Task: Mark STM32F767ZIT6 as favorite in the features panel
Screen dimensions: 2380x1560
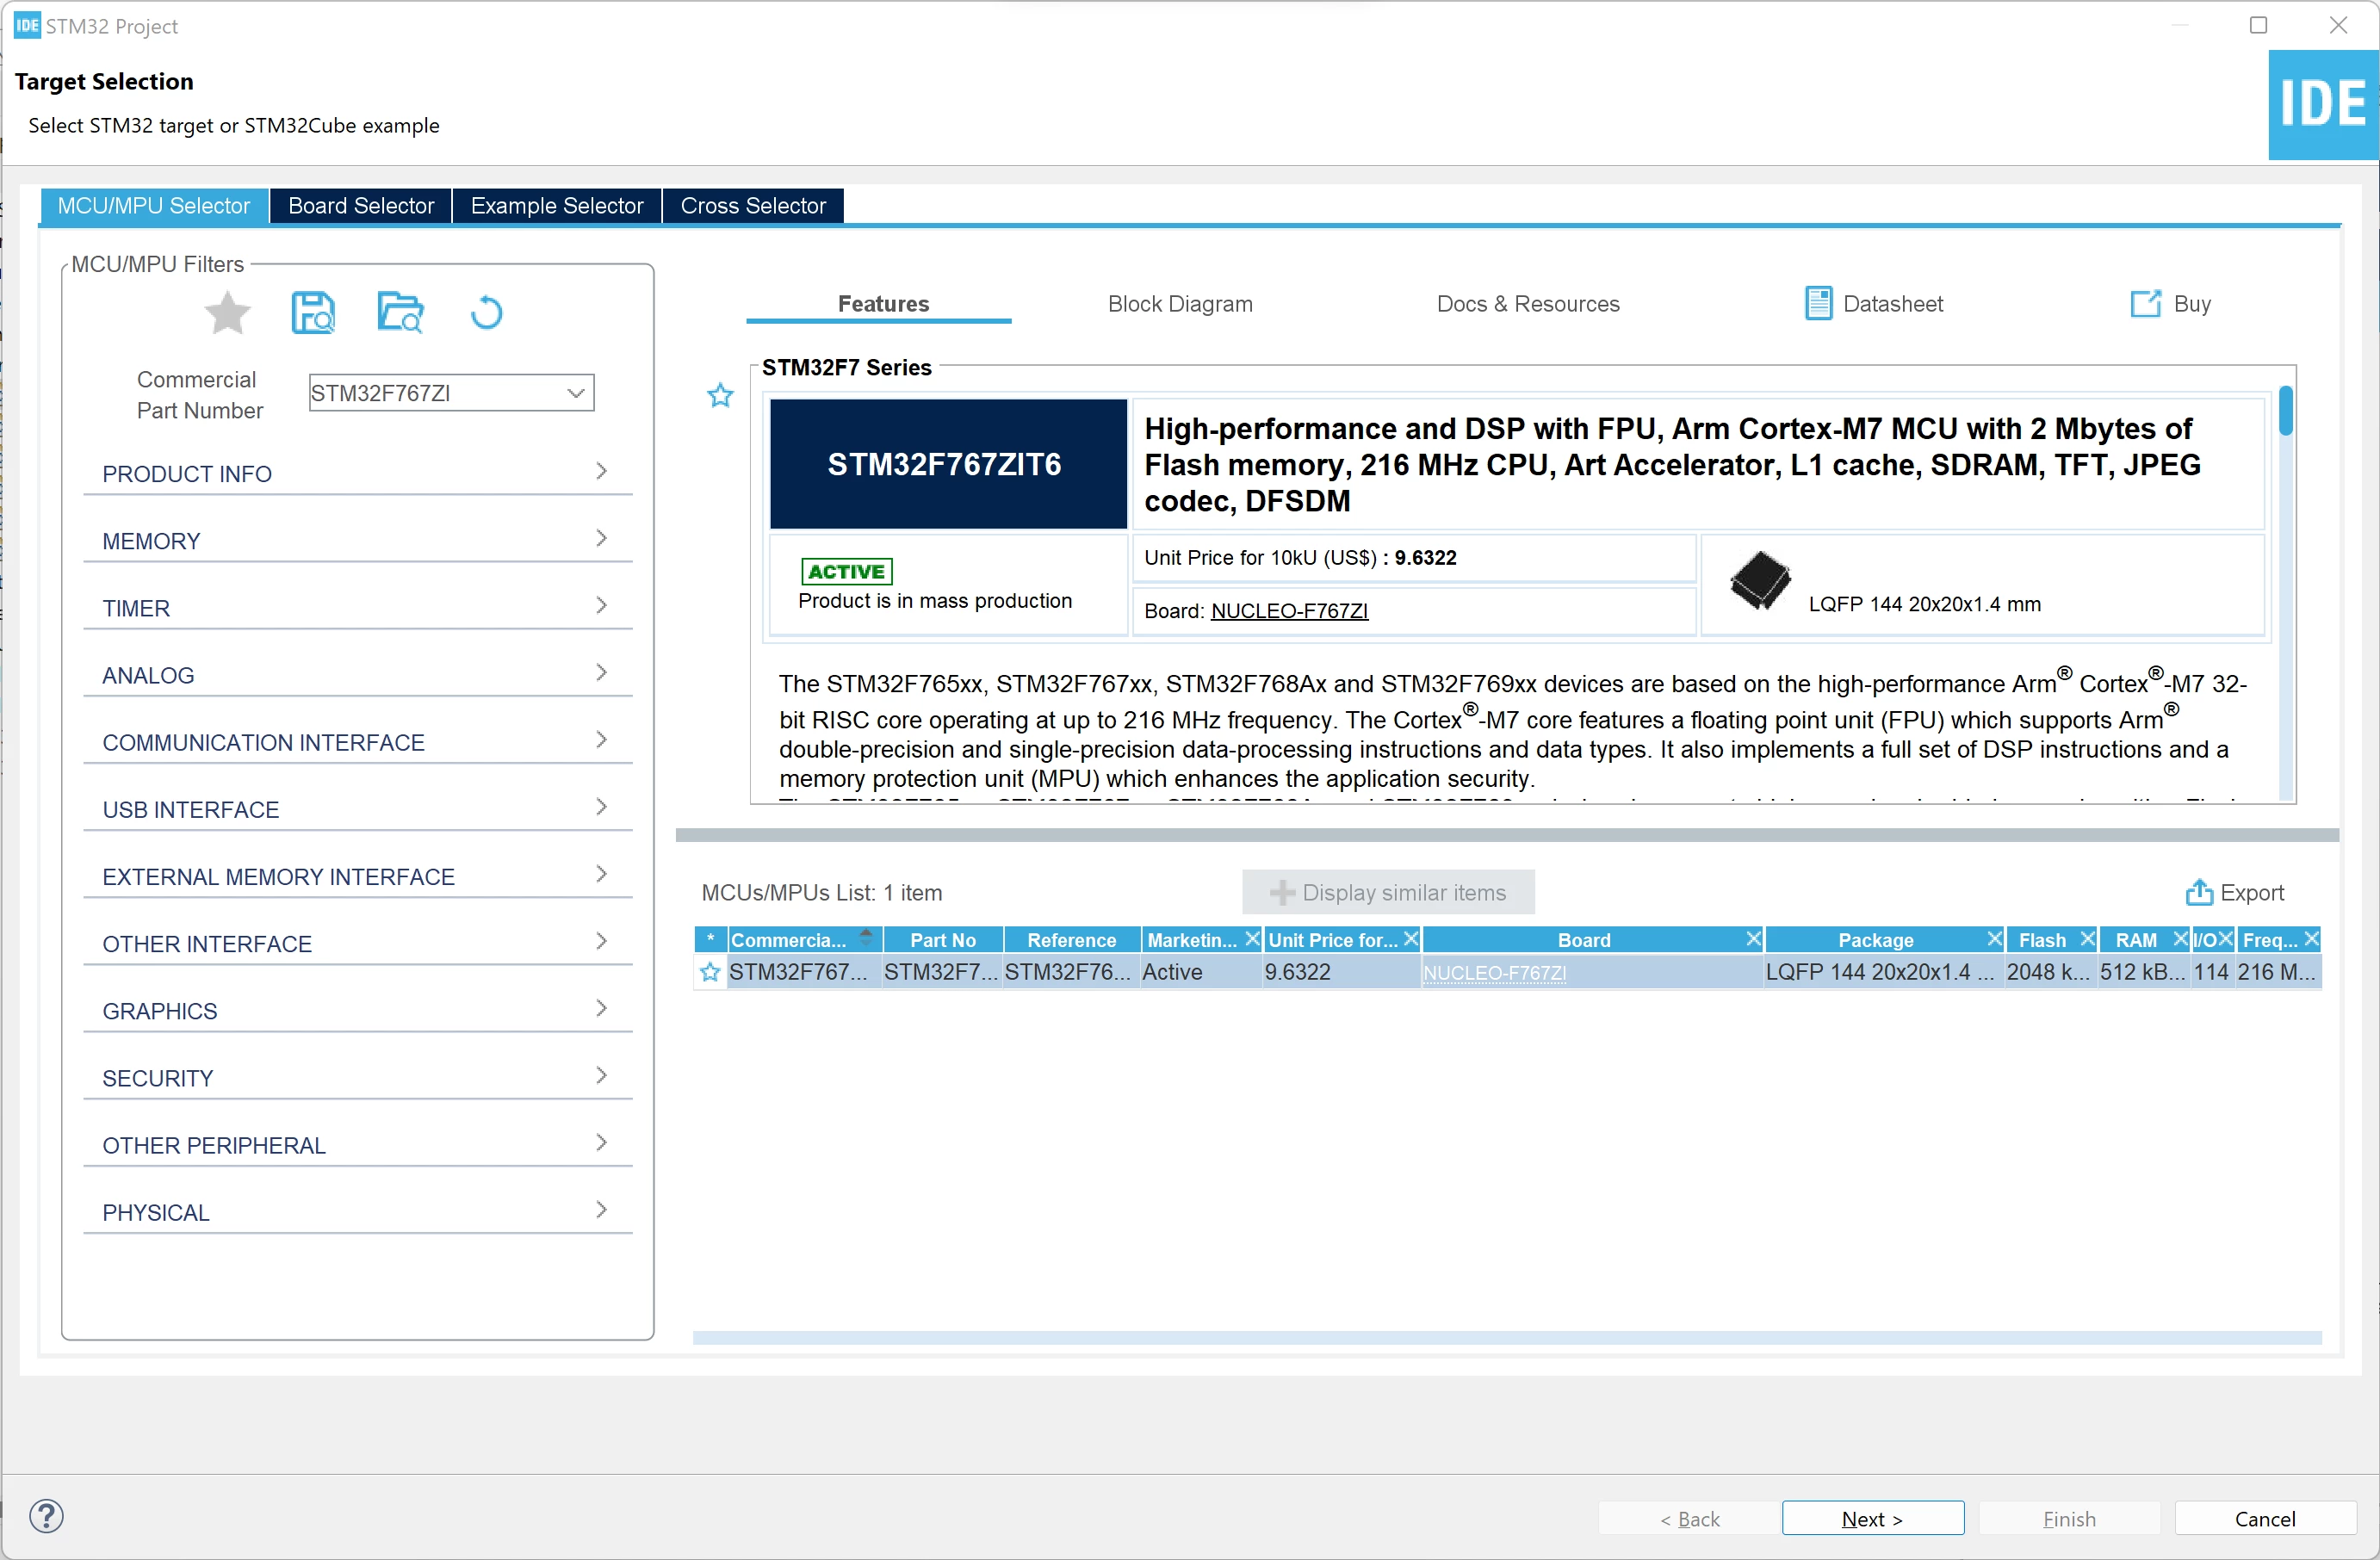Action: click(x=720, y=396)
